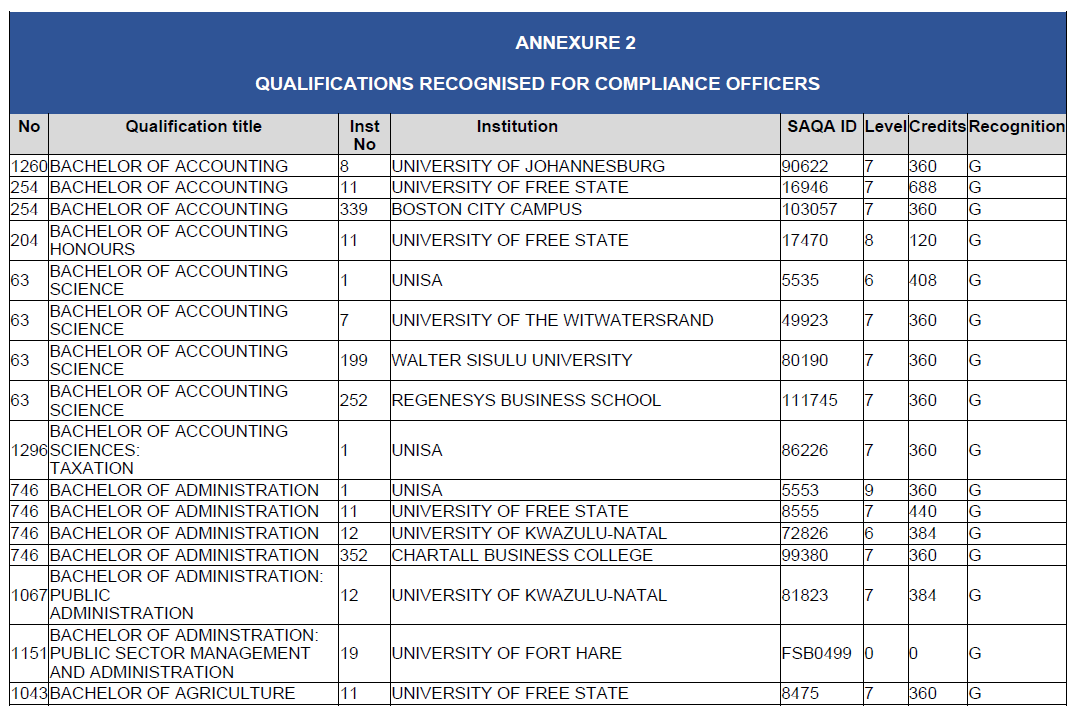Click the Walter Sisulu University cell

pos(512,360)
